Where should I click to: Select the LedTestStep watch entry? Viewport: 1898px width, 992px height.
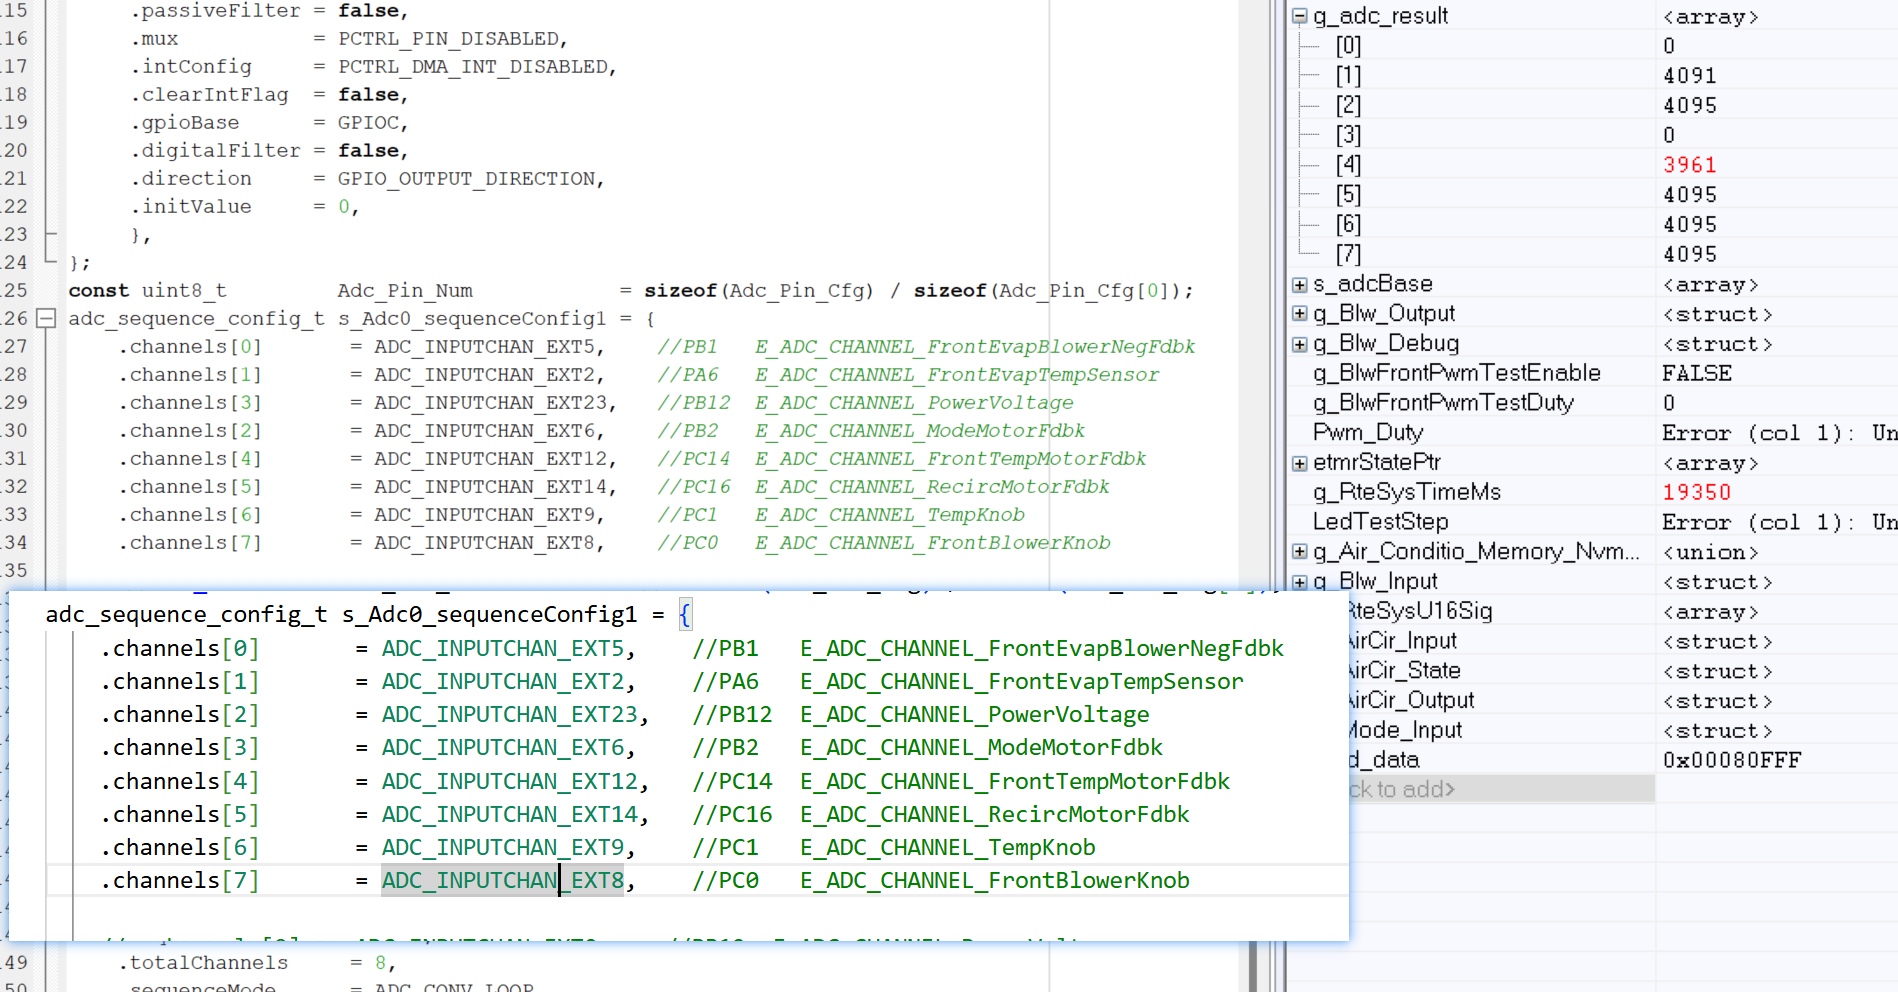[x=1380, y=522]
